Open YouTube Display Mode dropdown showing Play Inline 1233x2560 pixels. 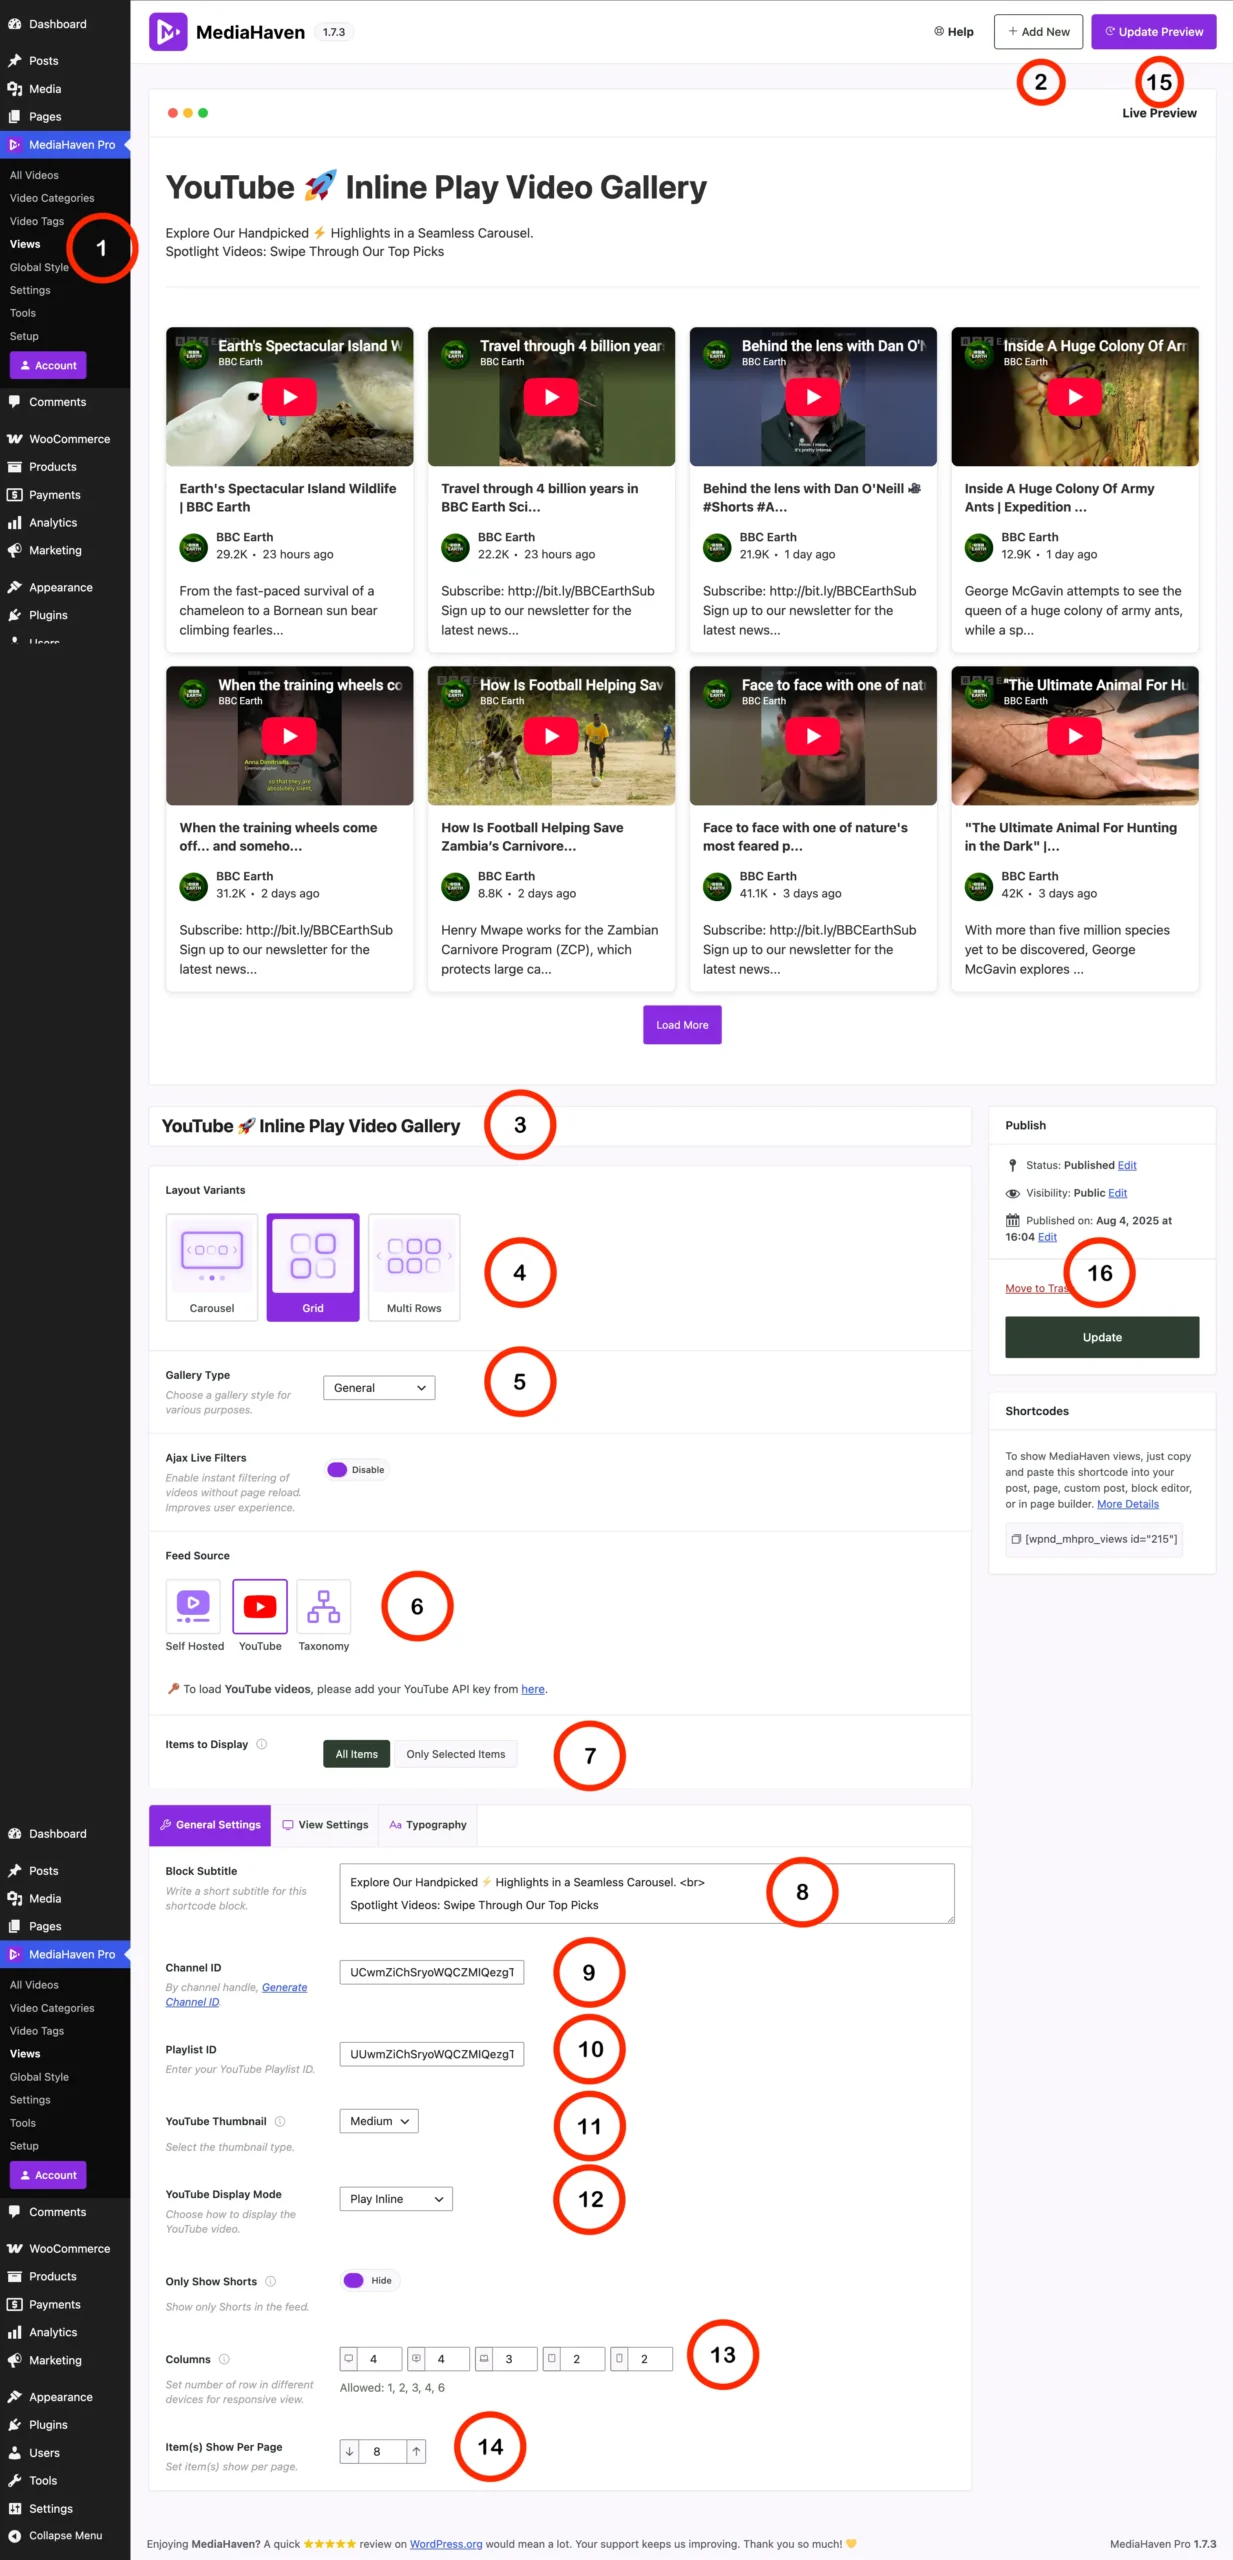[396, 2198]
